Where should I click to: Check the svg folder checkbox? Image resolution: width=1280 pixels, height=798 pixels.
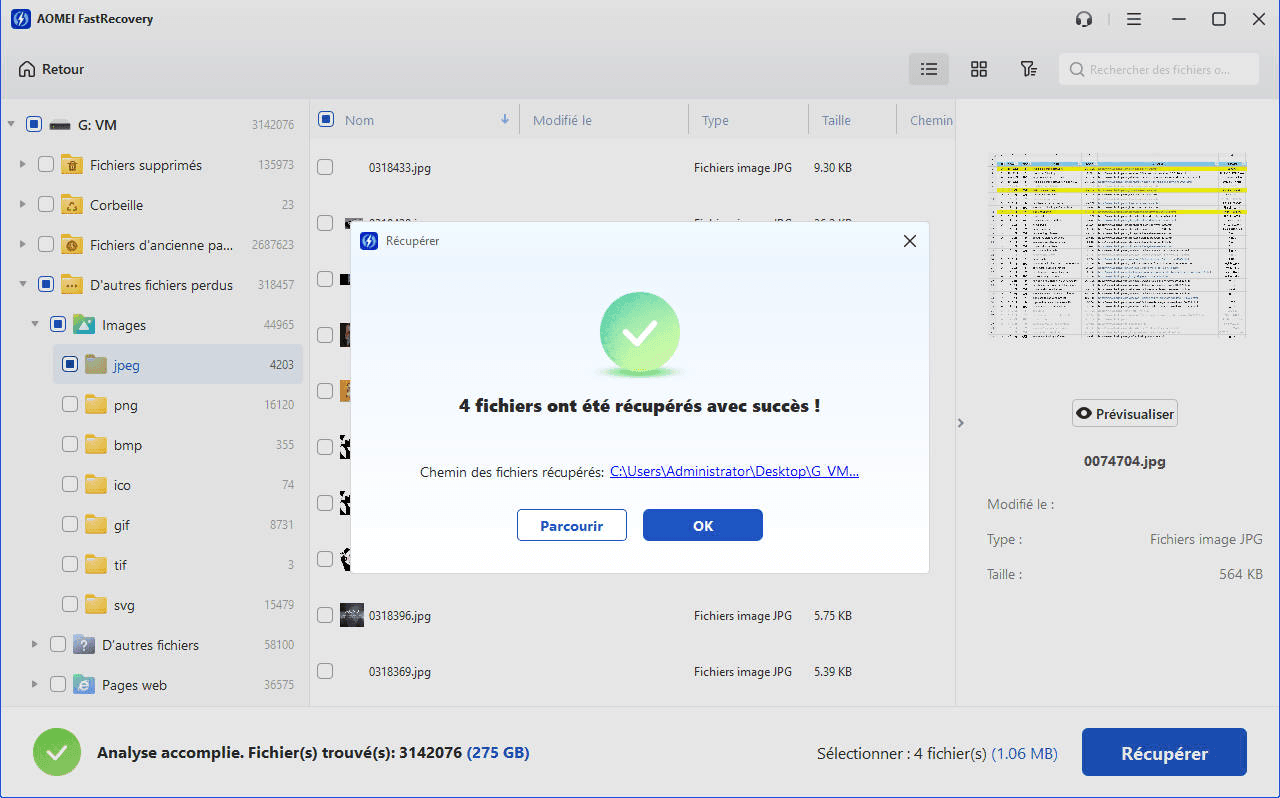(x=69, y=605)
